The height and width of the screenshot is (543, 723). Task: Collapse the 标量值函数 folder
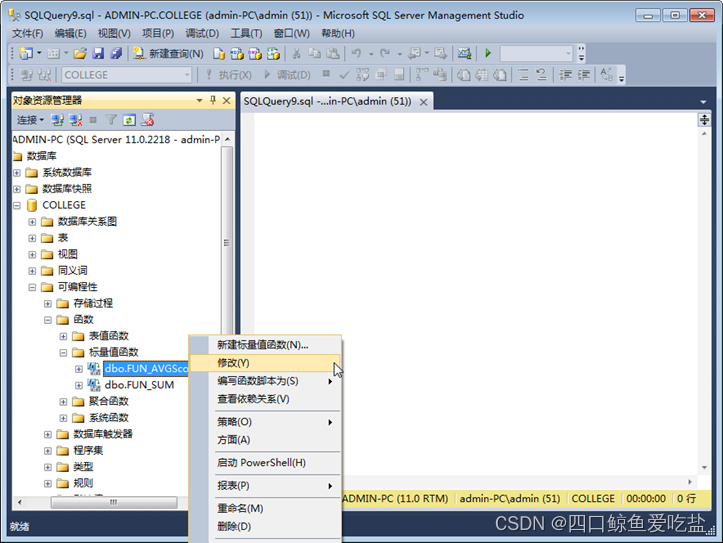click(64, 353)
